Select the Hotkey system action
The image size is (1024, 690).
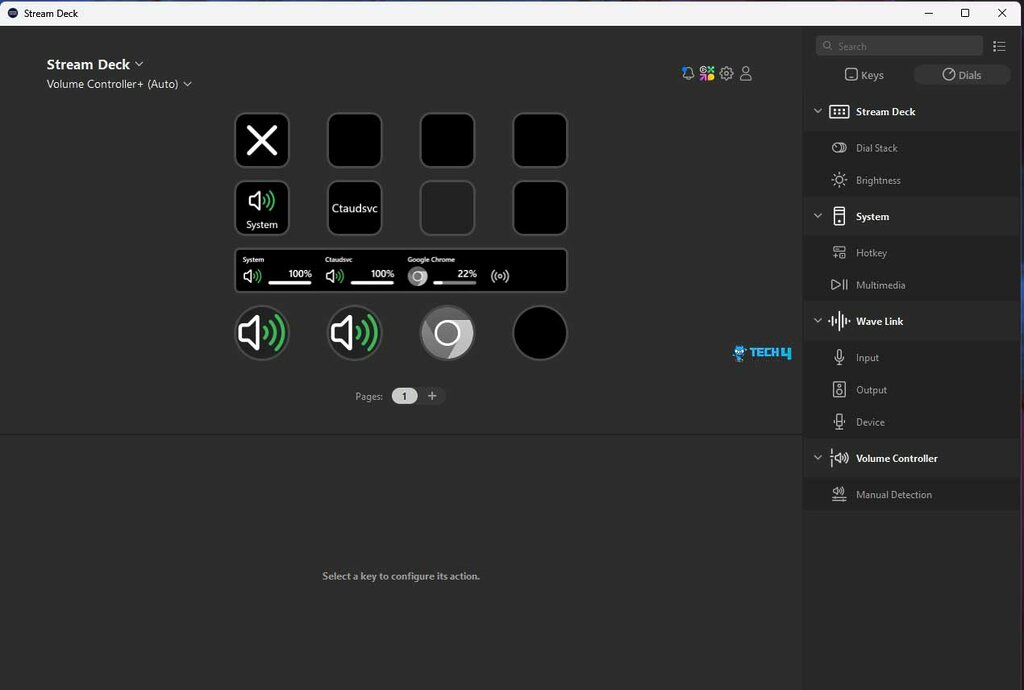[871, 252]
